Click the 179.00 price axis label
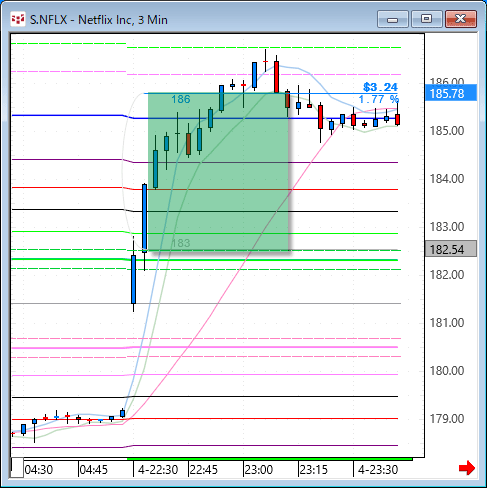The height and width of the screenshot is (488, 487). tap(447, 419)
